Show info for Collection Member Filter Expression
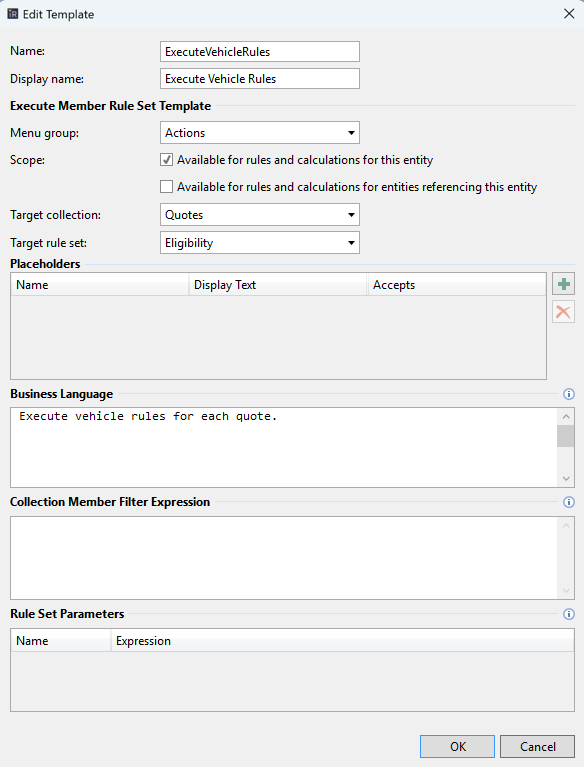Image resolution: width=584 pixels, height=767 pixels. pos(569,502)
